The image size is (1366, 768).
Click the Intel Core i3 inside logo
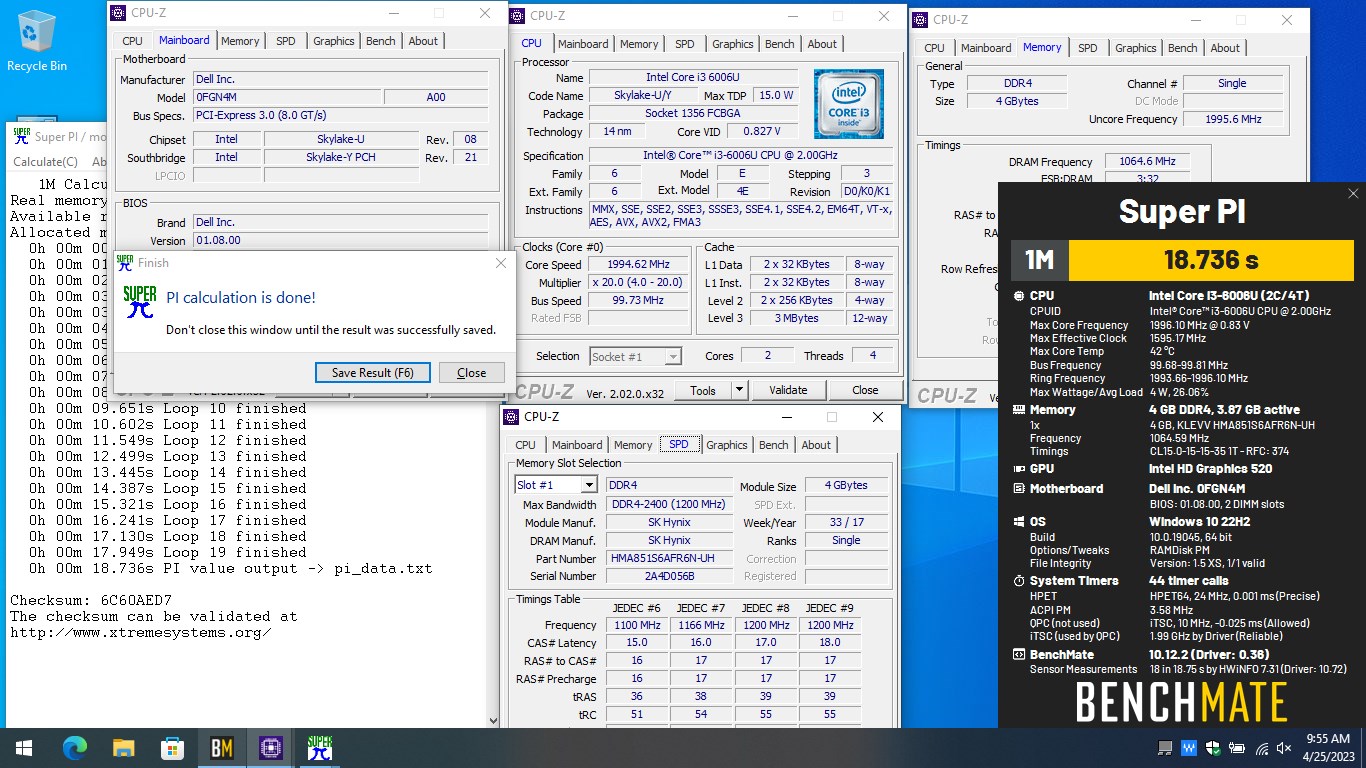[x=848, y=104]
